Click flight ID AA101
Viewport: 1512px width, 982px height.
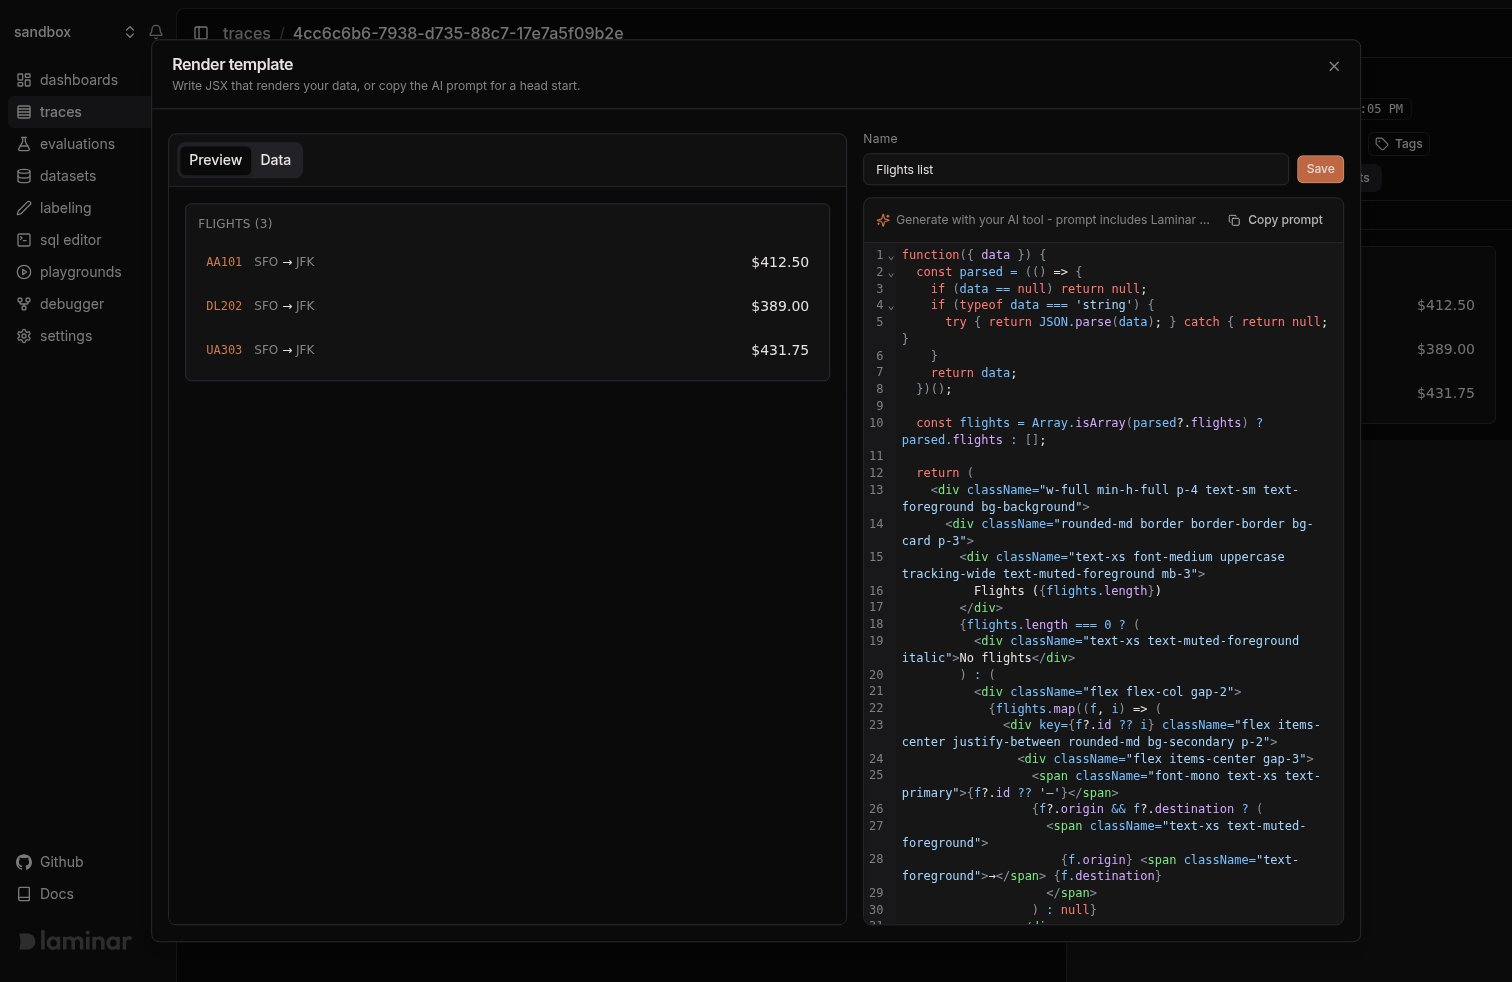point(224,262)
